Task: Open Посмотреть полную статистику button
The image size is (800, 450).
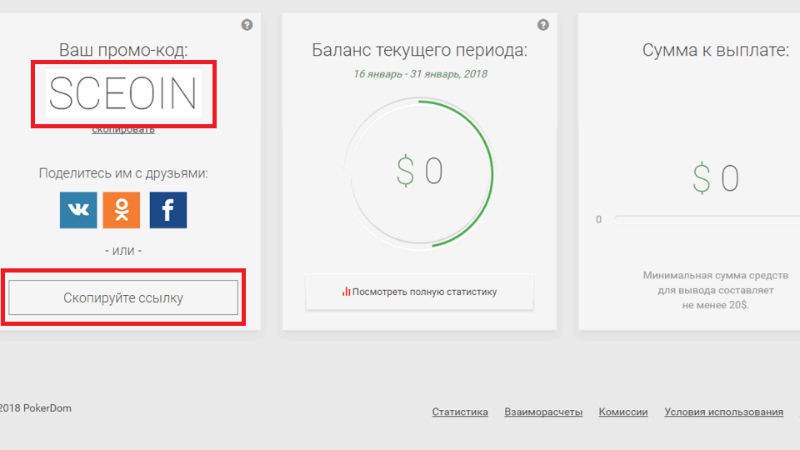Action: click(419, 292)
